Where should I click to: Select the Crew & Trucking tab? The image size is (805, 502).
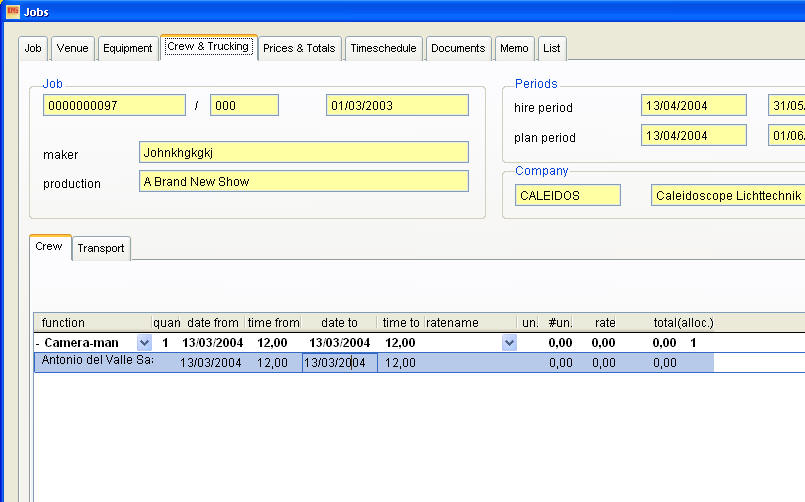coord(208,47)
